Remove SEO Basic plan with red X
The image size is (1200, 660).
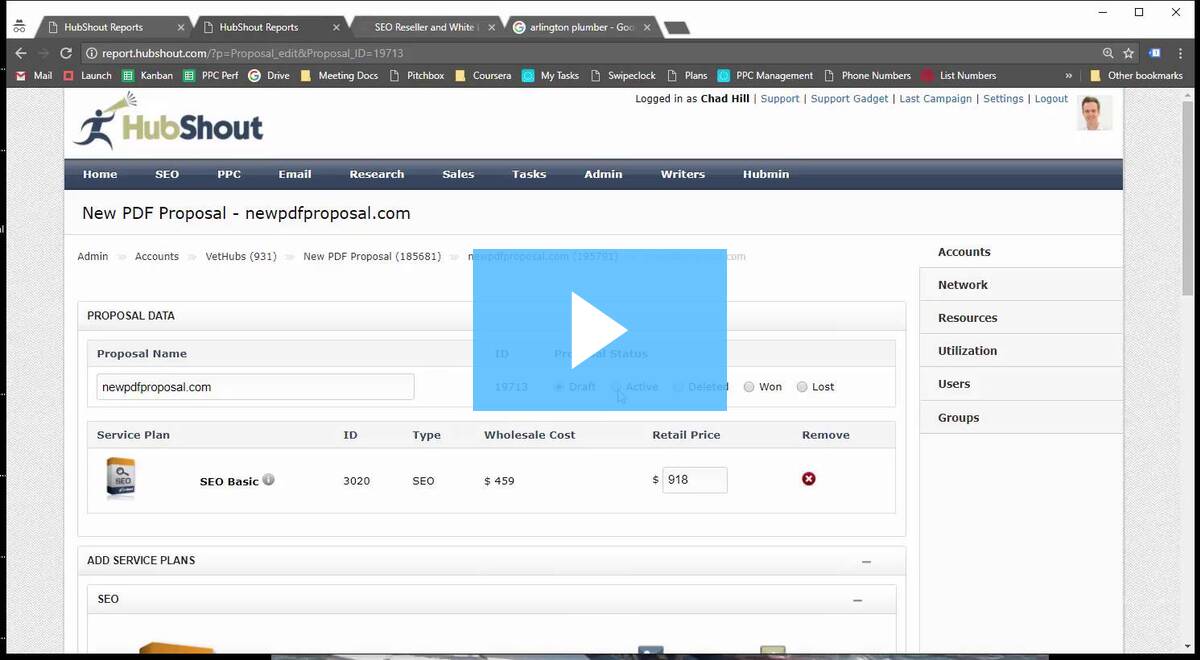tap(809, 479)
